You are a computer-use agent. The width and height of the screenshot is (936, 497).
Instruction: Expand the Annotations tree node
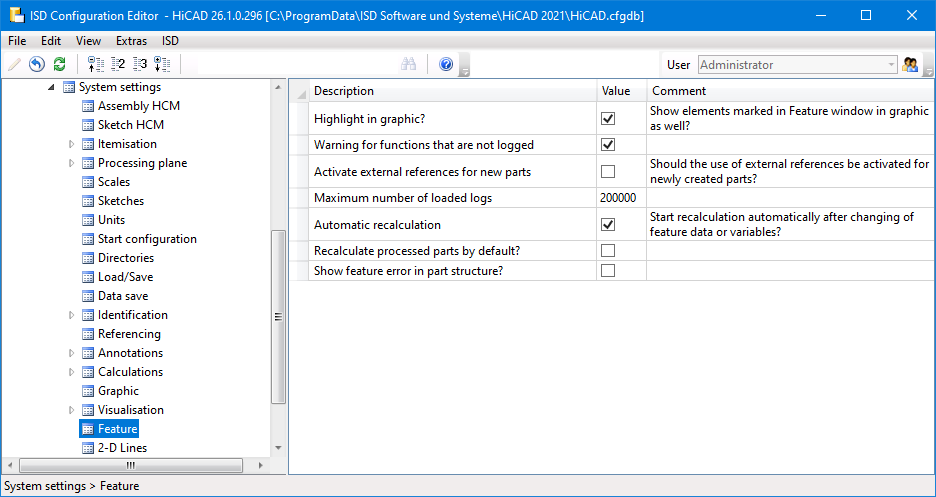pyautogui.click(x=72, y=353)
